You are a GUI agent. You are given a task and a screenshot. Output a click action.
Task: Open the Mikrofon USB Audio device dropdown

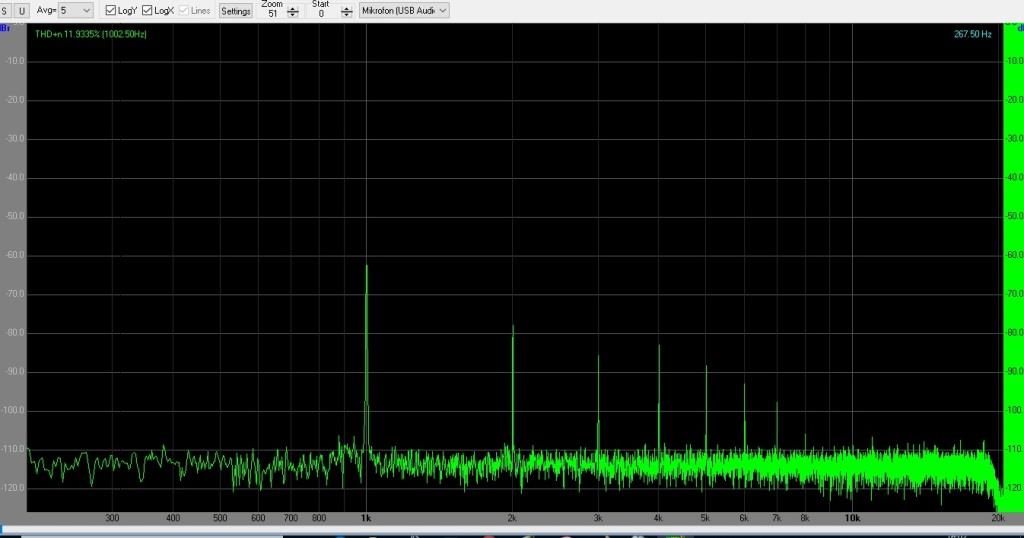click(x=404, y=10)
